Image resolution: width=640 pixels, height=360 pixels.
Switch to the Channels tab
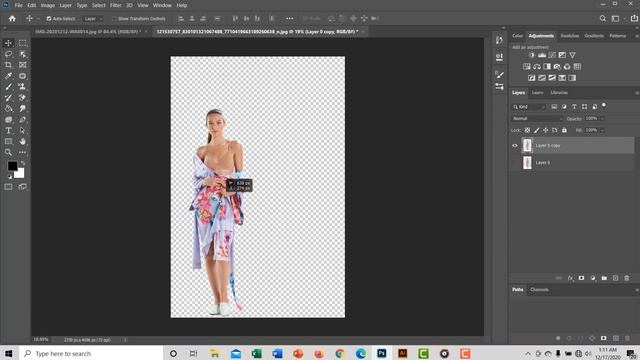[x=539, y=290]
